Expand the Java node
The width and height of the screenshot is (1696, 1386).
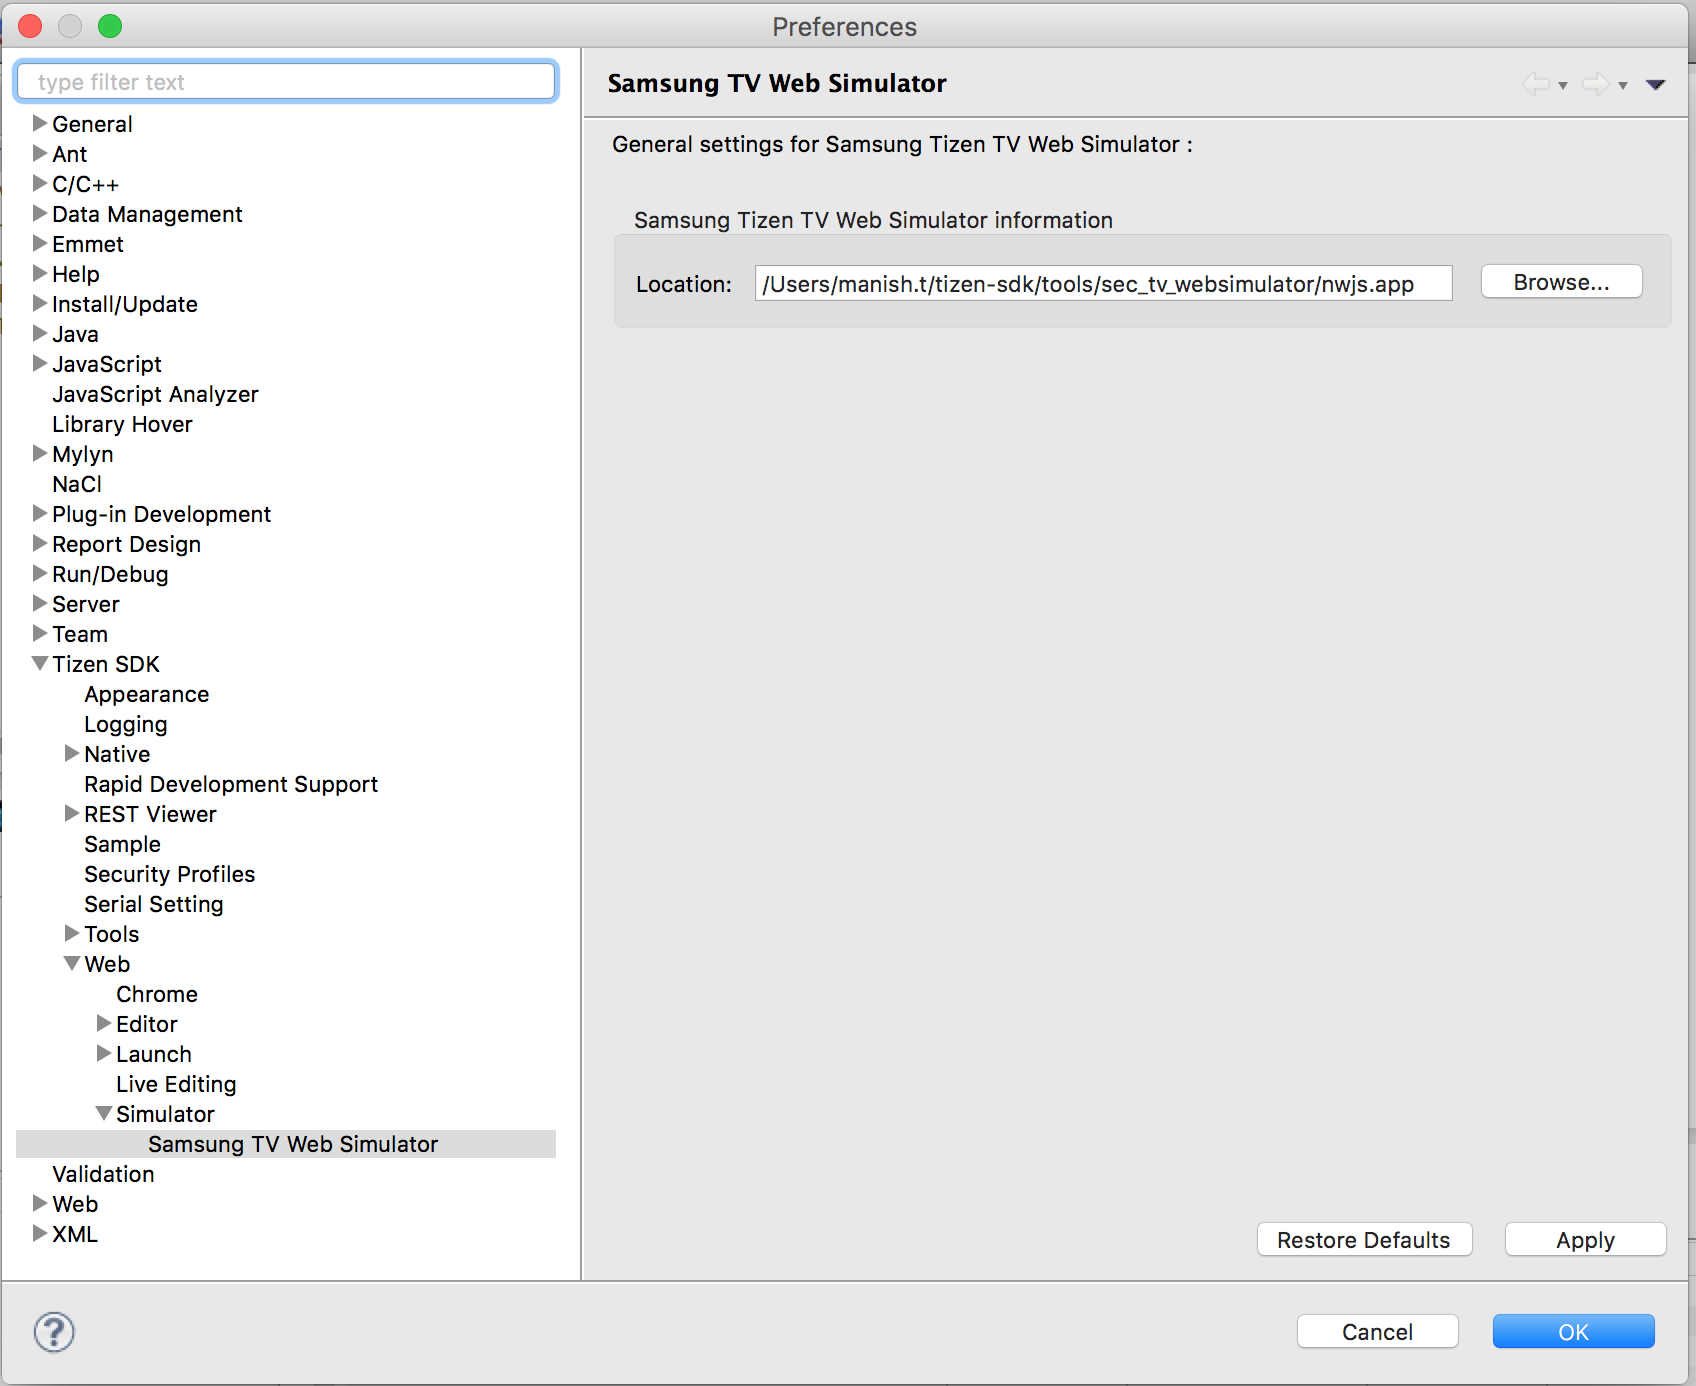40,333
